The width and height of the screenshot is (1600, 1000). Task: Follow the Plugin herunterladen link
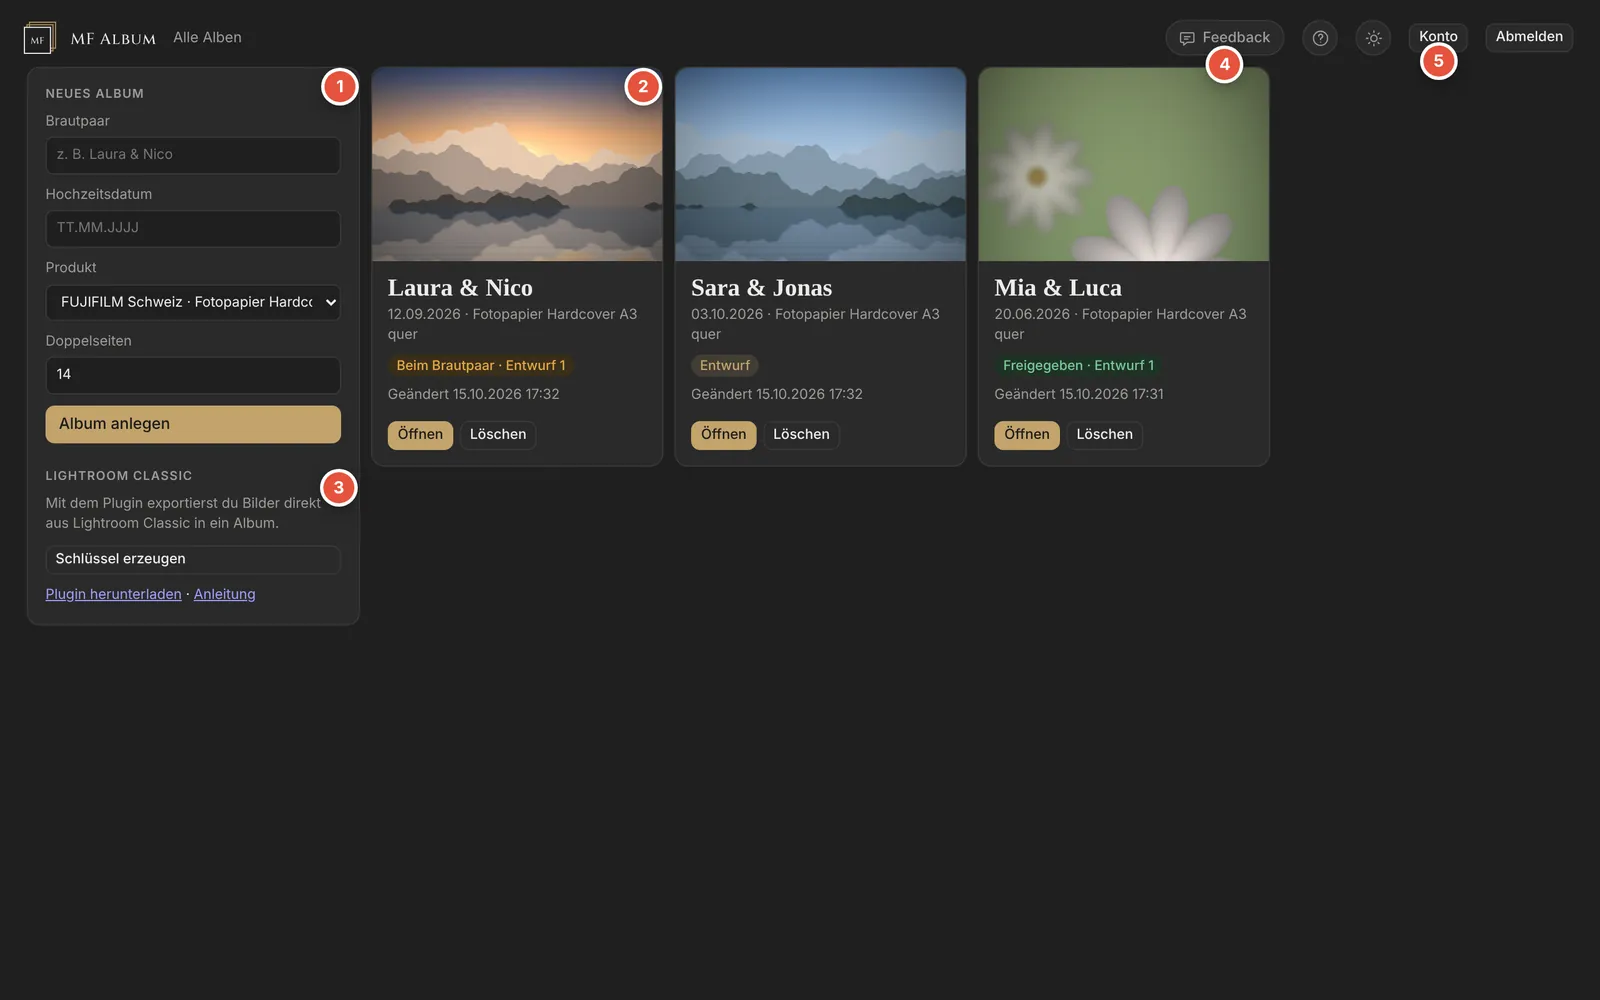(x=113, y=594)
